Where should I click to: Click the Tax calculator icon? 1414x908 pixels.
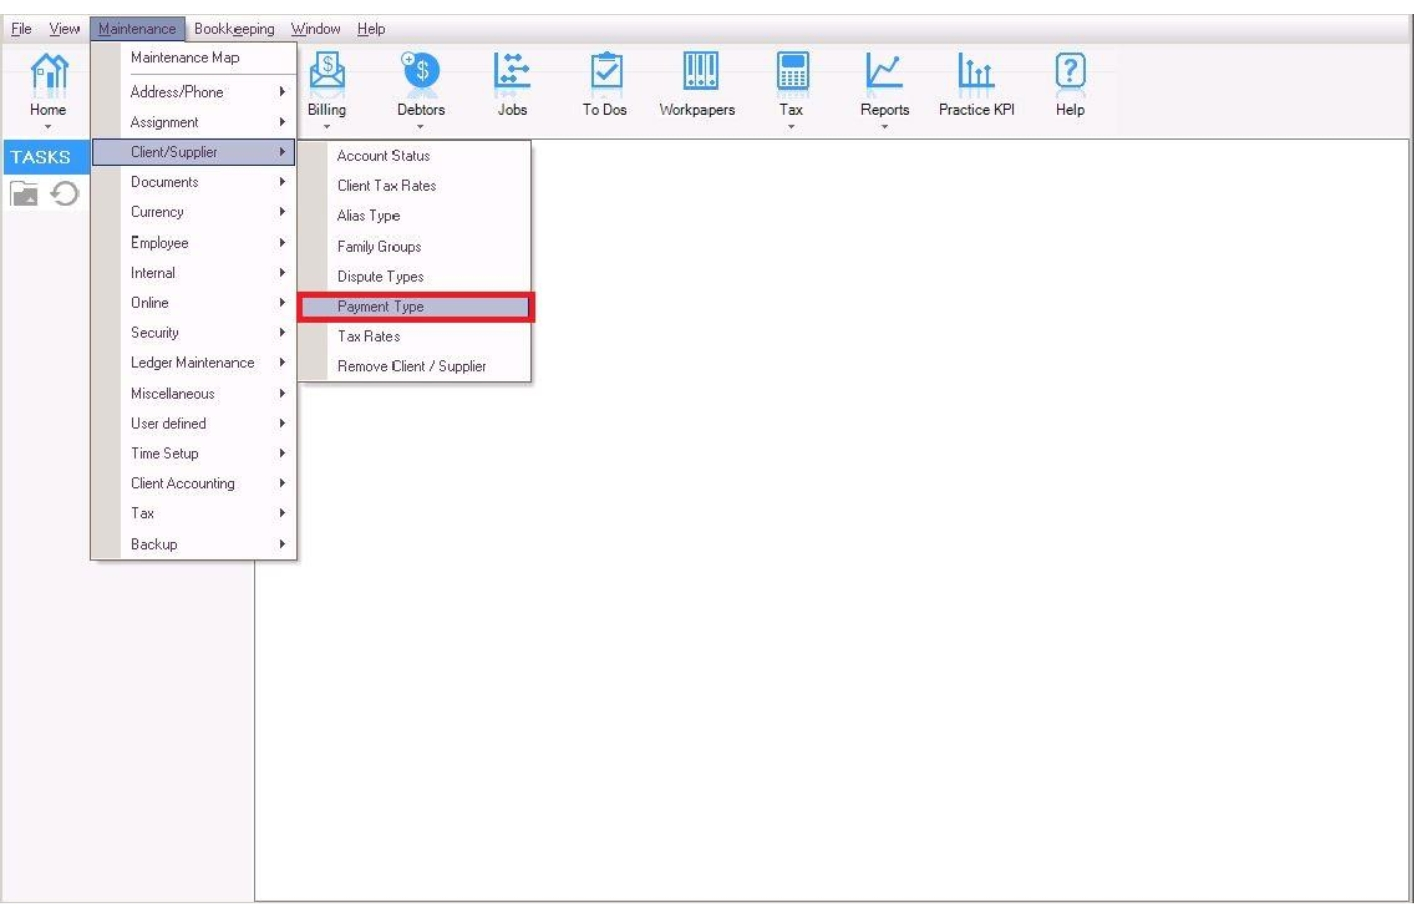coord(791,72)
